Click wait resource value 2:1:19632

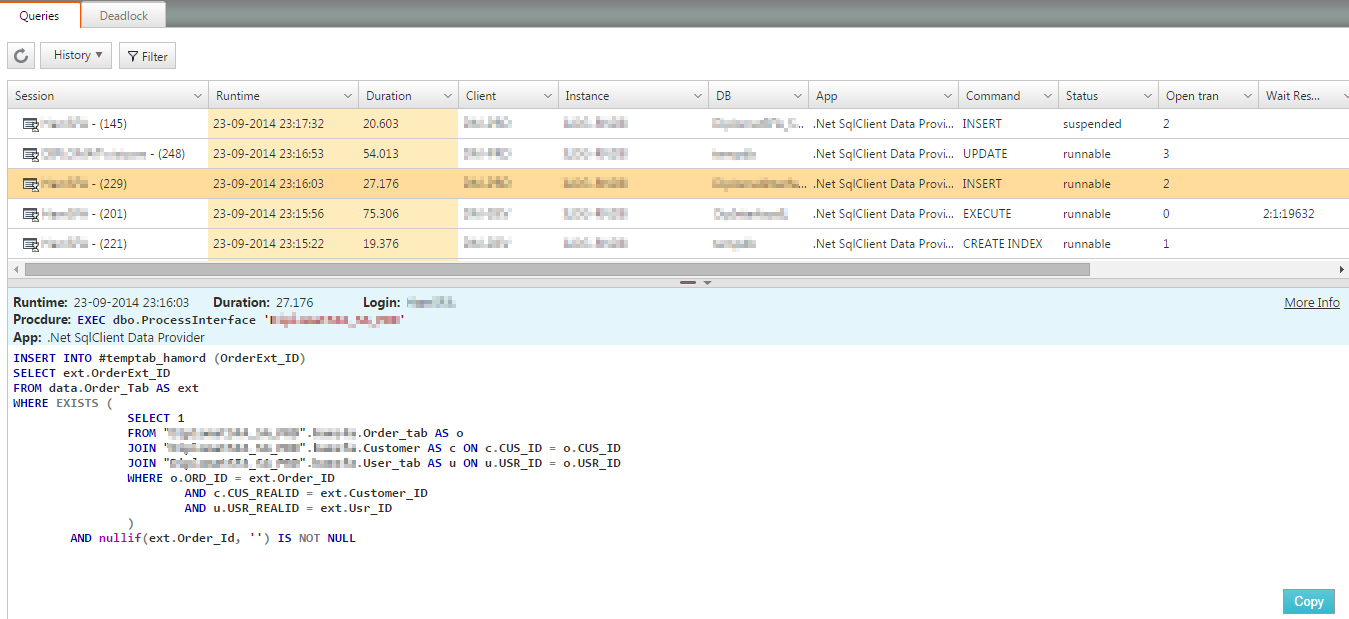[x=1288, y=214]
